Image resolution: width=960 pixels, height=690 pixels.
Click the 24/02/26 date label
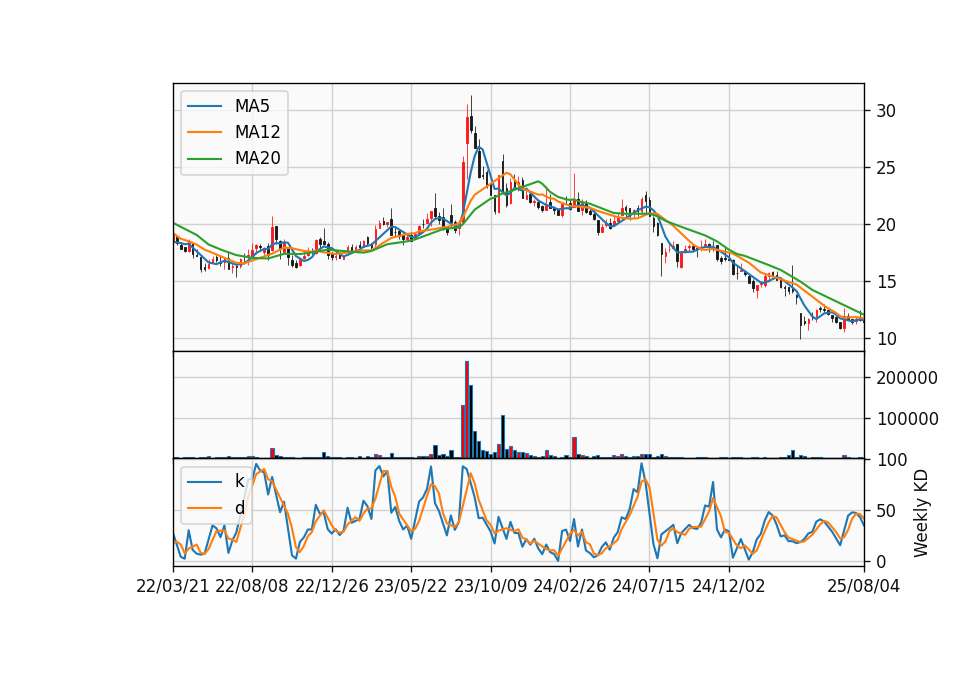[570, 586]
